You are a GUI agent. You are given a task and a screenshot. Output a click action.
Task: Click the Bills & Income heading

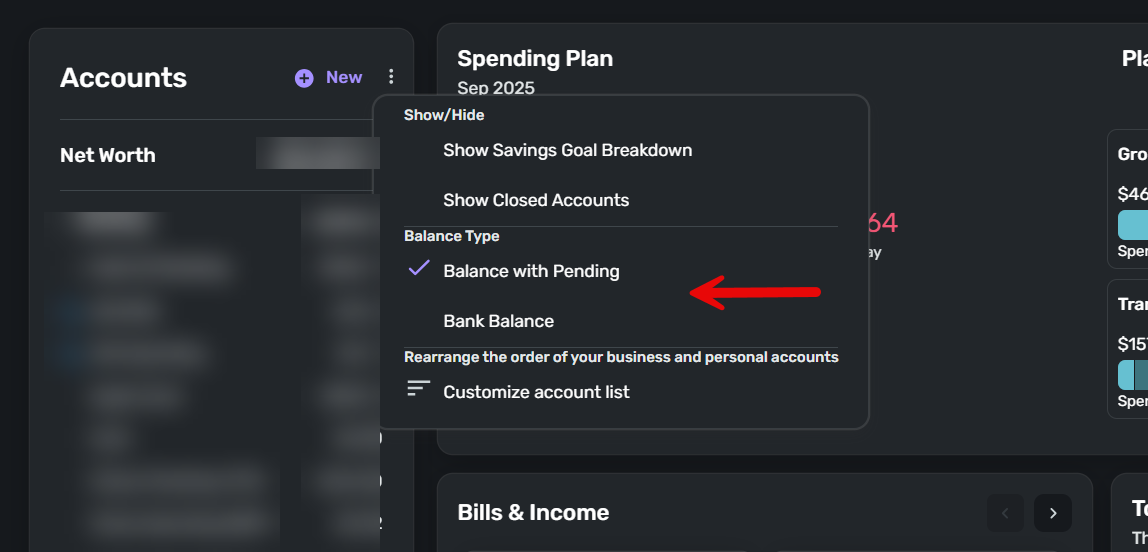tap(533, 513)
